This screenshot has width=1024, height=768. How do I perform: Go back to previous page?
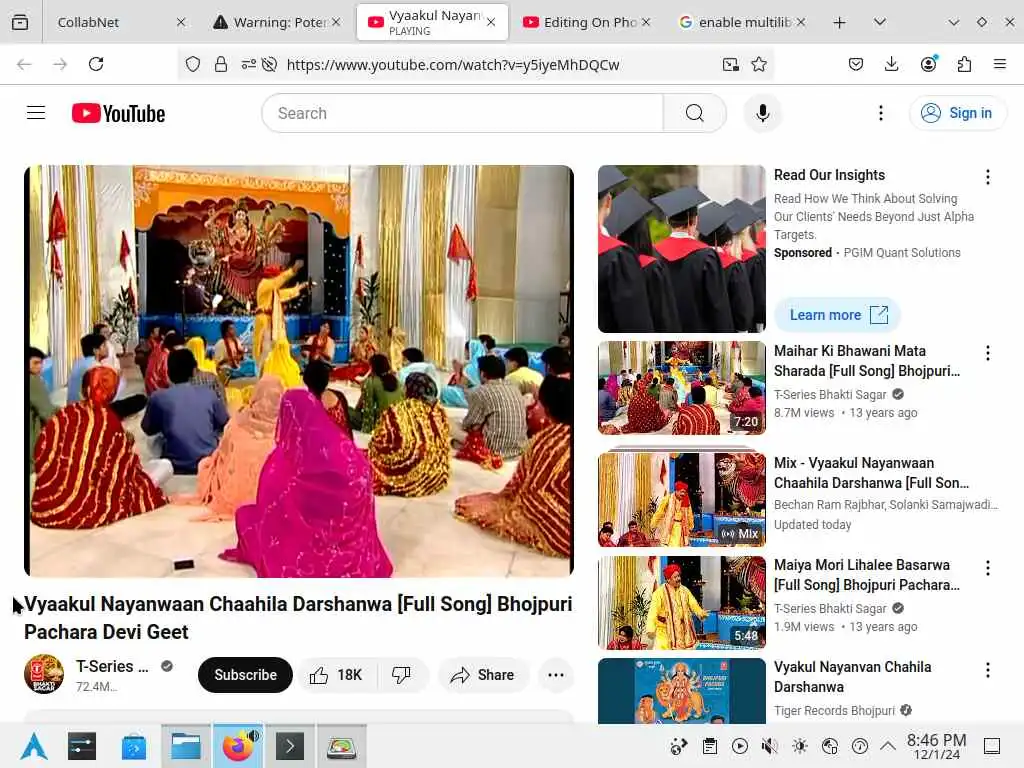(x=24, y=64)
